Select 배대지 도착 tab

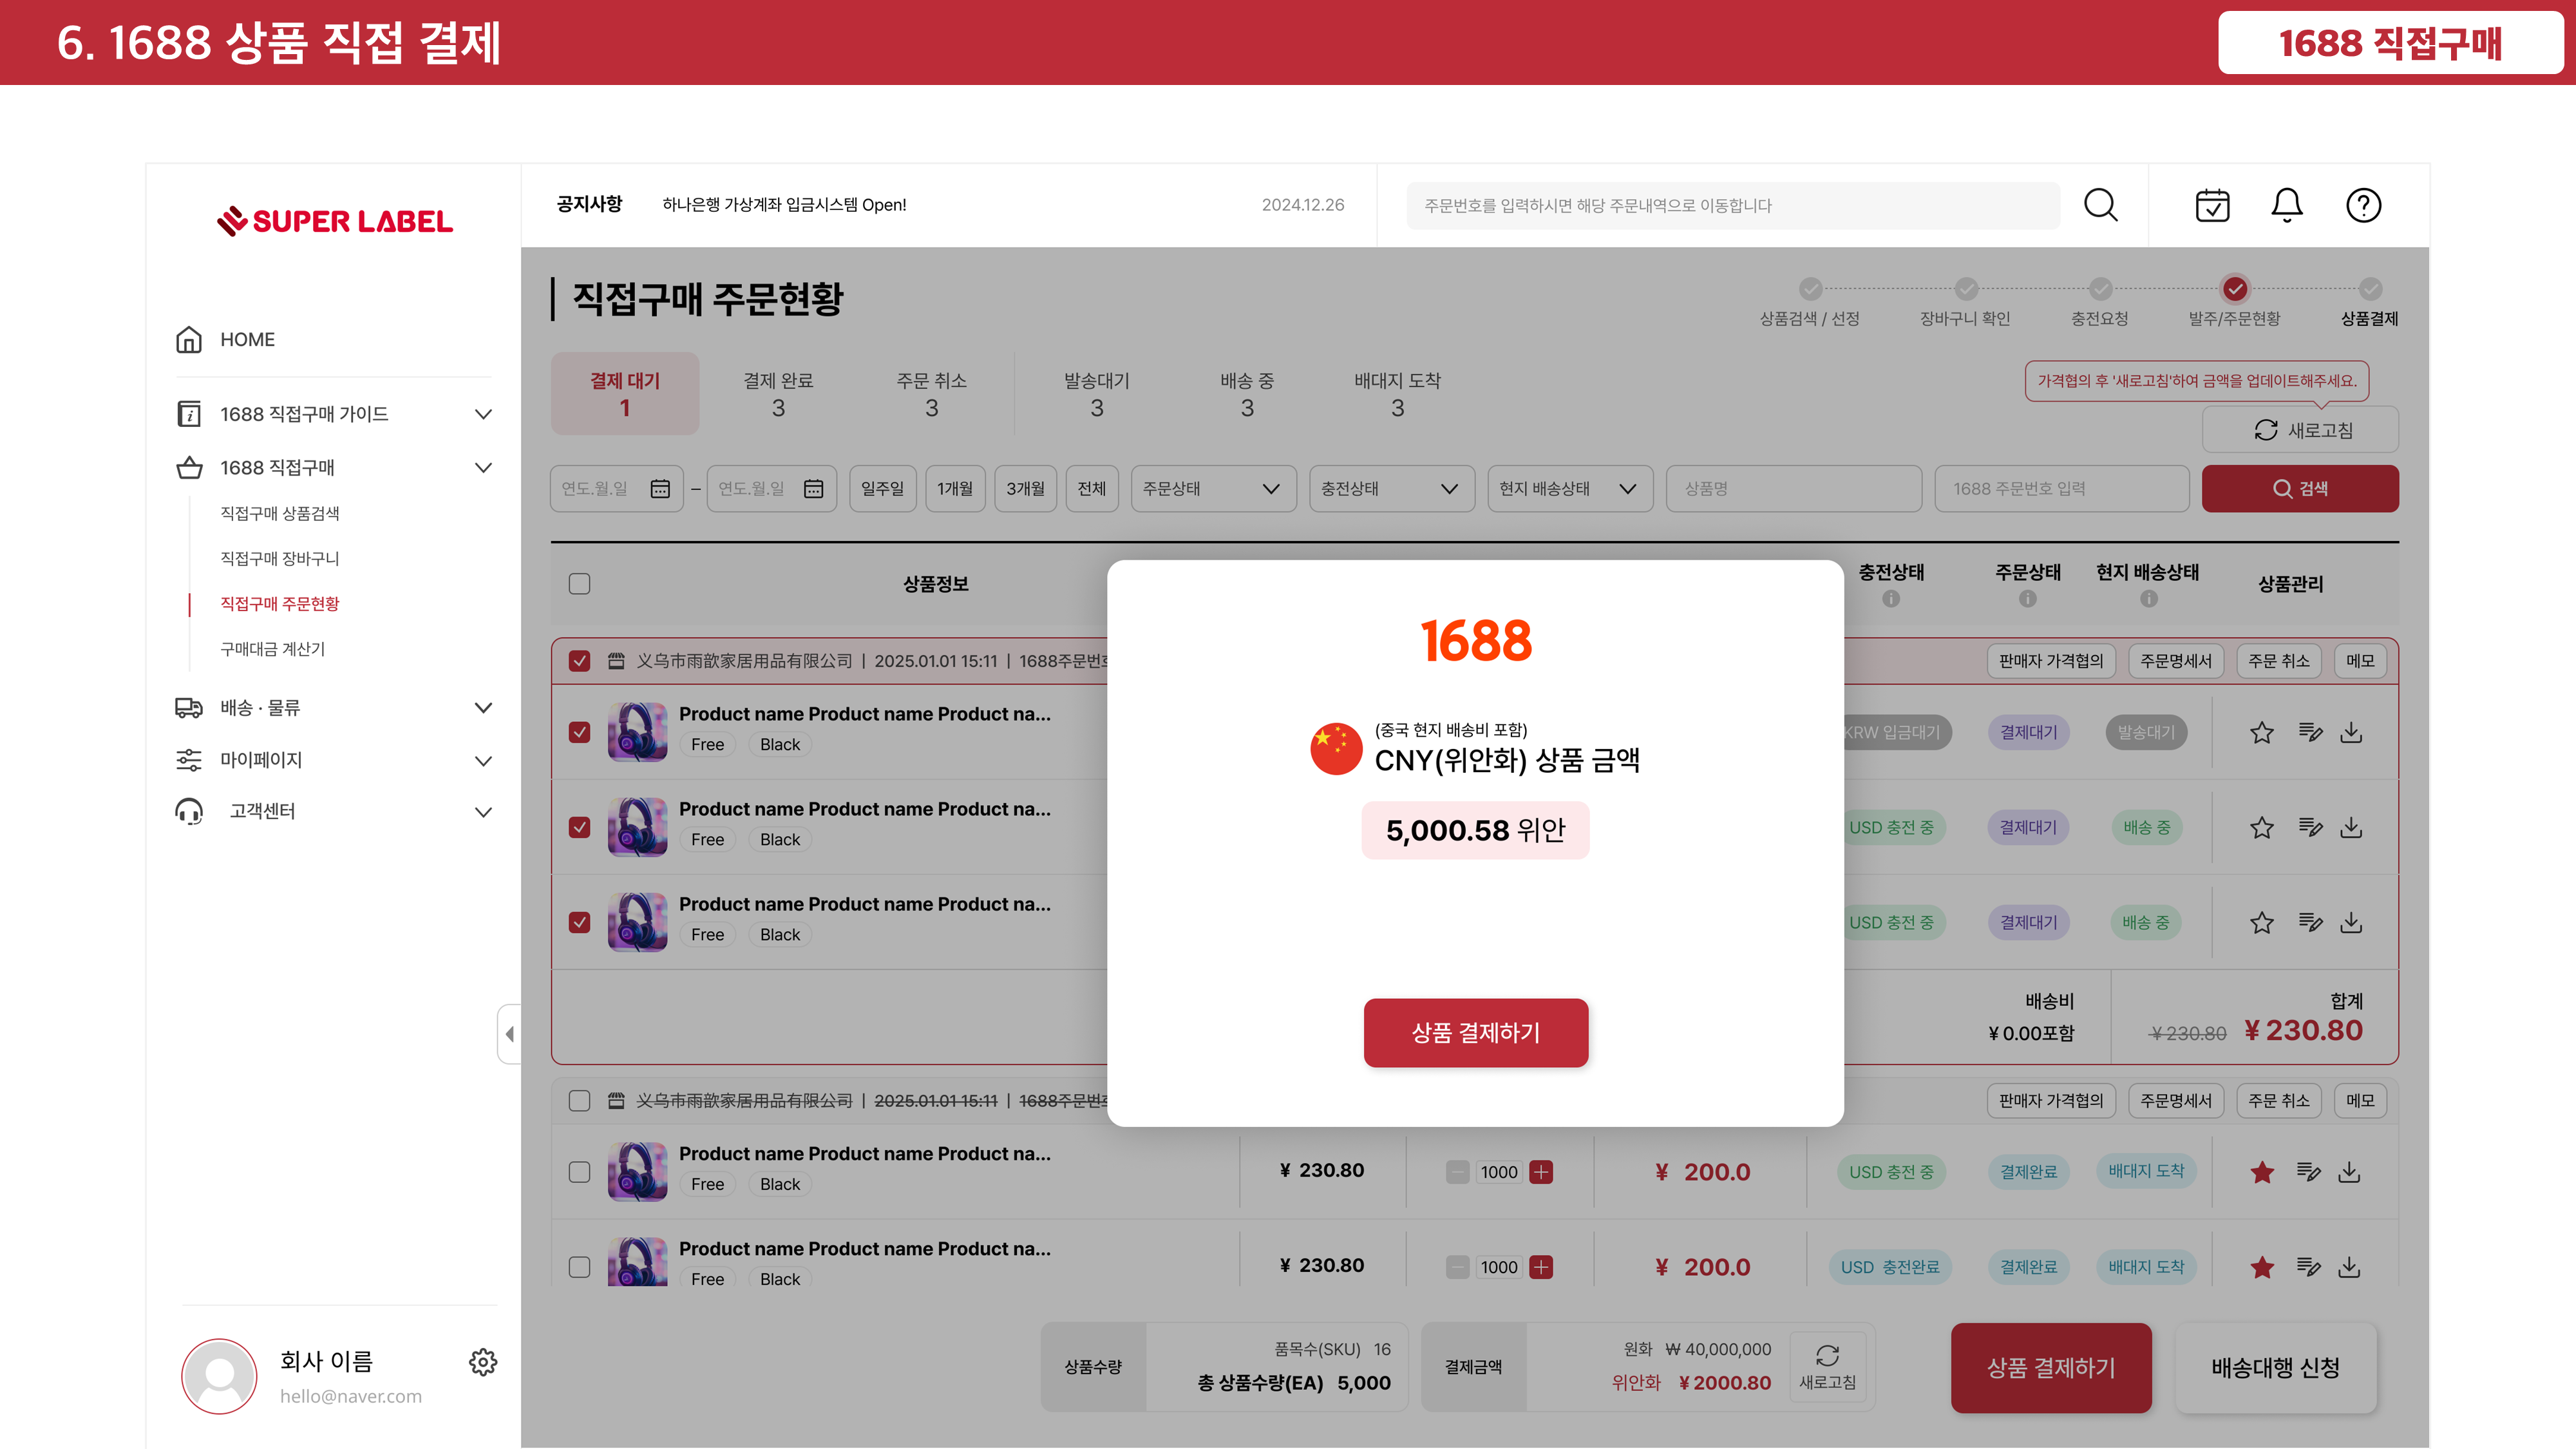click(x=1397, y=394)
